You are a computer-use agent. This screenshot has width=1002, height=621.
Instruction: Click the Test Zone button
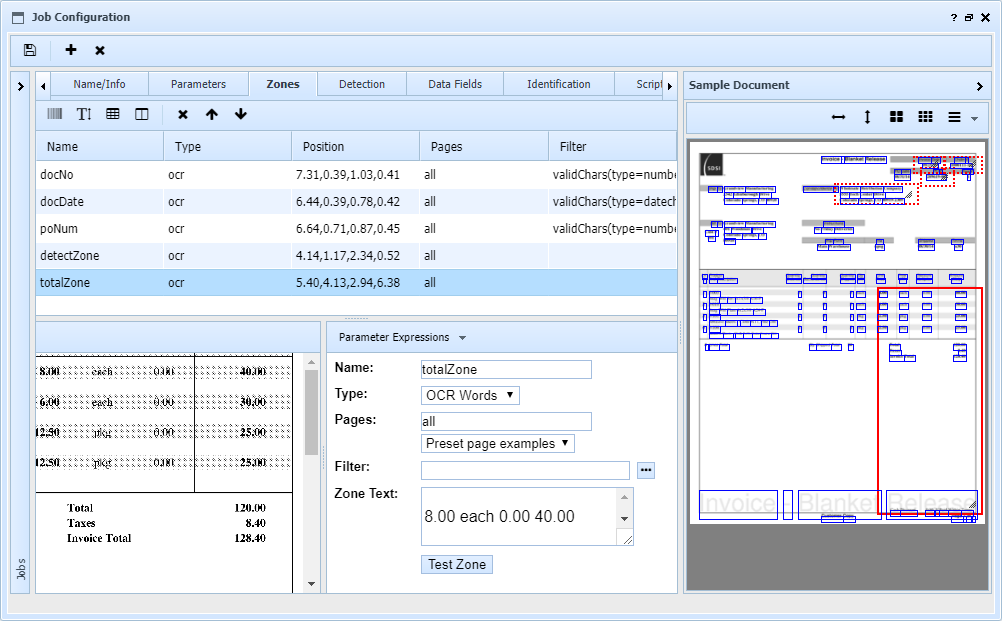tap(457, 564)
